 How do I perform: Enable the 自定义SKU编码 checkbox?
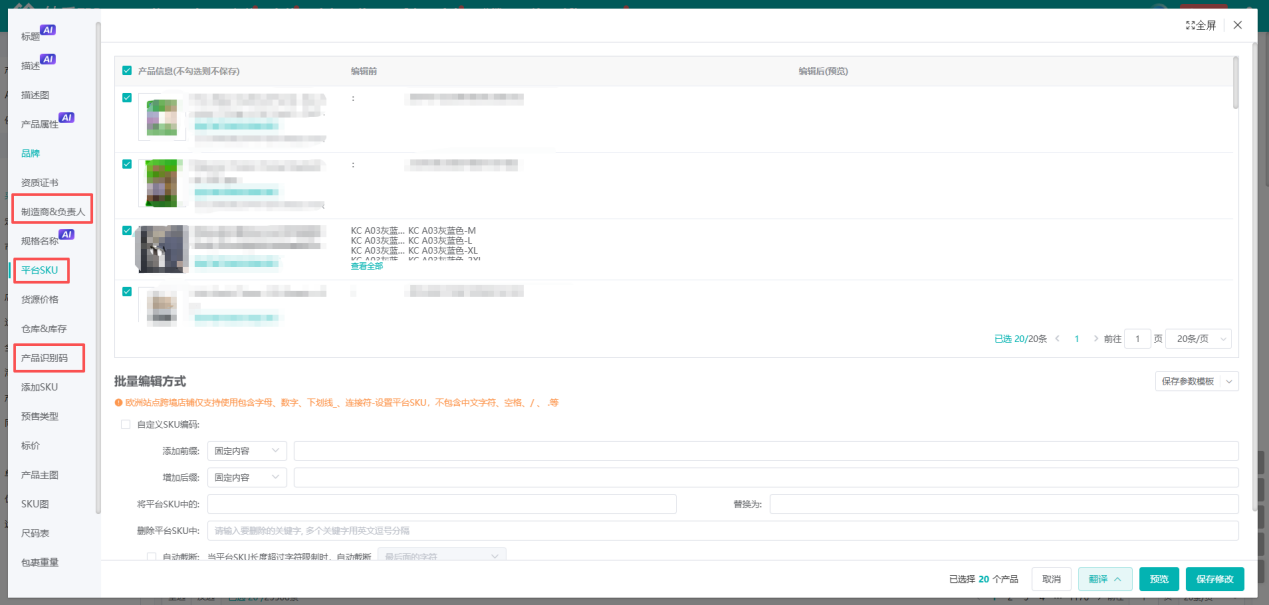(126, 424)
